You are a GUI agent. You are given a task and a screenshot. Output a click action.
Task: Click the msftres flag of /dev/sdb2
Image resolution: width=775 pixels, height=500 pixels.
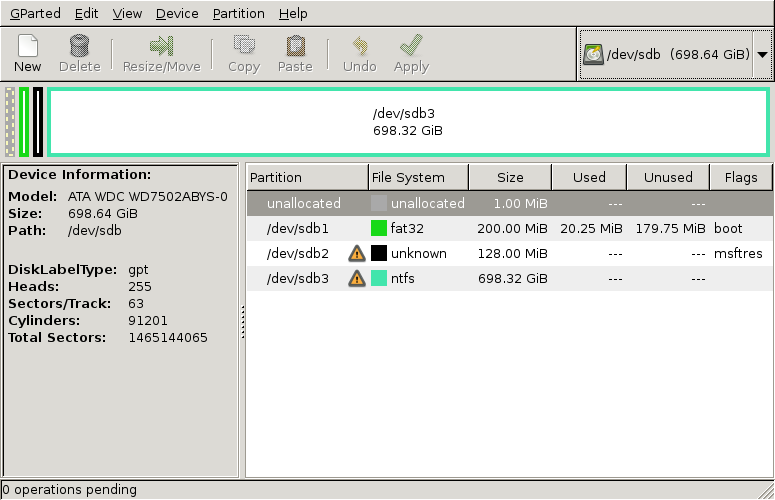738,253
